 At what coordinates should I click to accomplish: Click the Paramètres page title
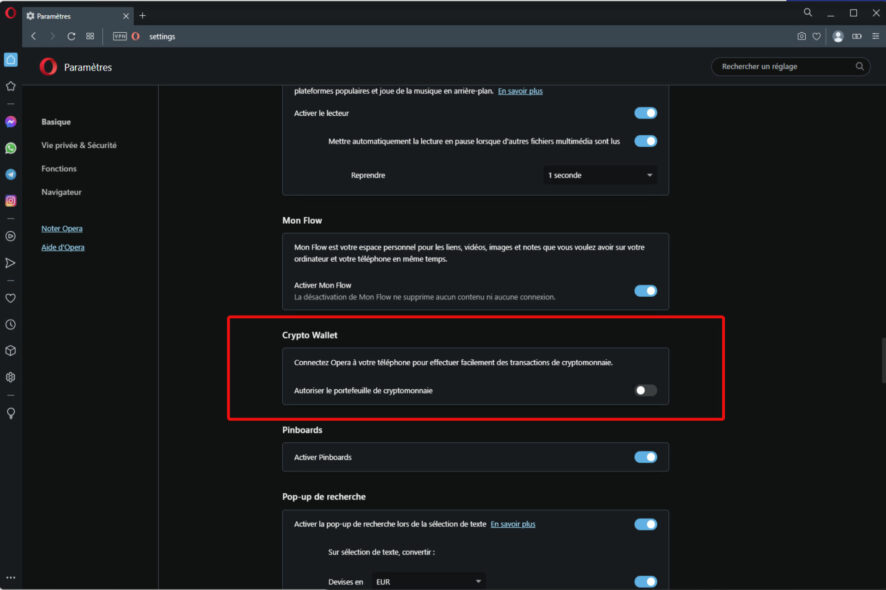[x=88, y=67]
